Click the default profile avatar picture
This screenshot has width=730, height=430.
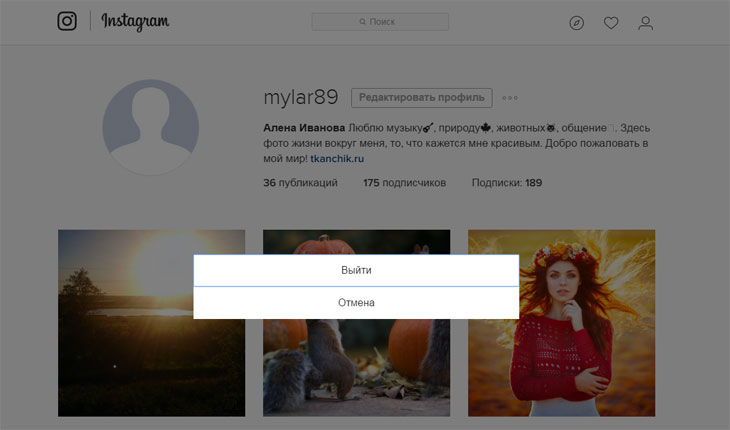[150, 128]
